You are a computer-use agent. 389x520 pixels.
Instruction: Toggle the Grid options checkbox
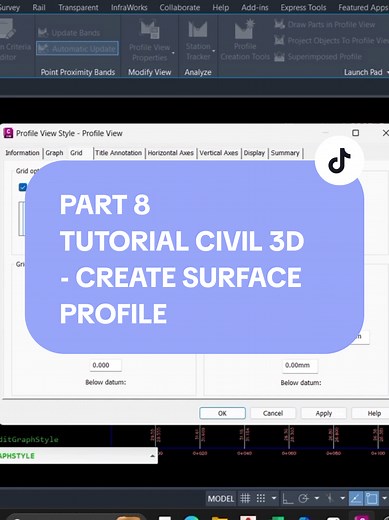(x=23, y=187)
